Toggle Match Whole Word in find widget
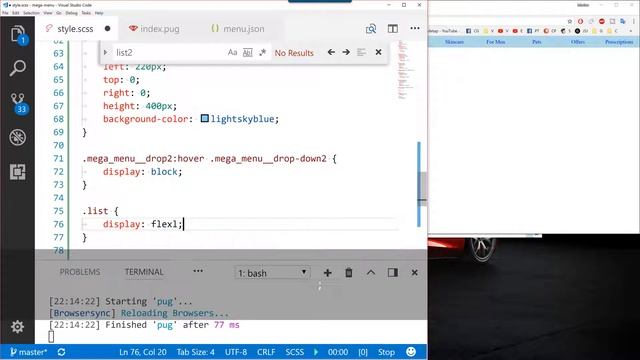640x360 pixels. click(x=247, y=52)
